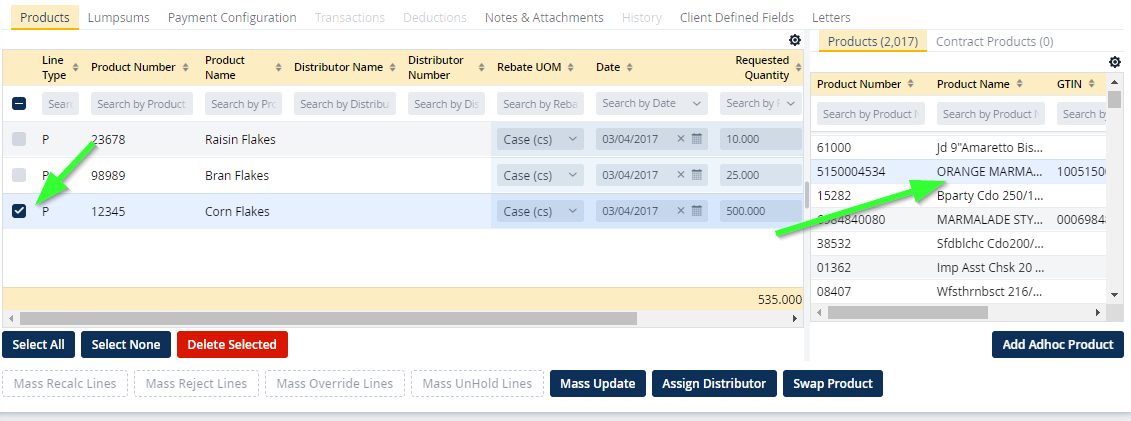
Task: Clear the date in Bran Flakes row
Action: [681, 176]
